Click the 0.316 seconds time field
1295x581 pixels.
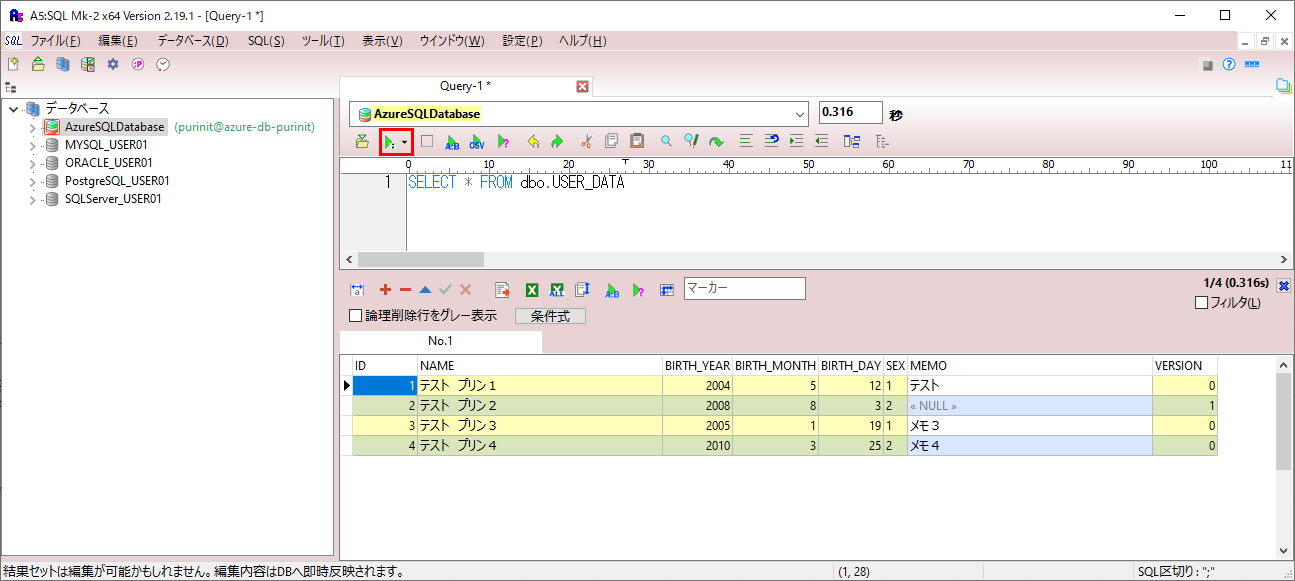click(x=850, y=113)
